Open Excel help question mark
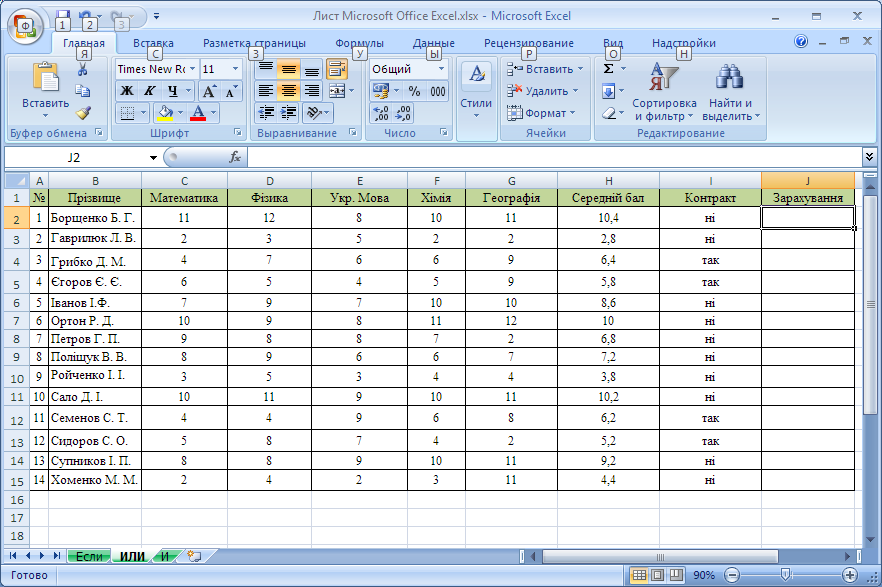The image size is (882, 587). (802, 41)
